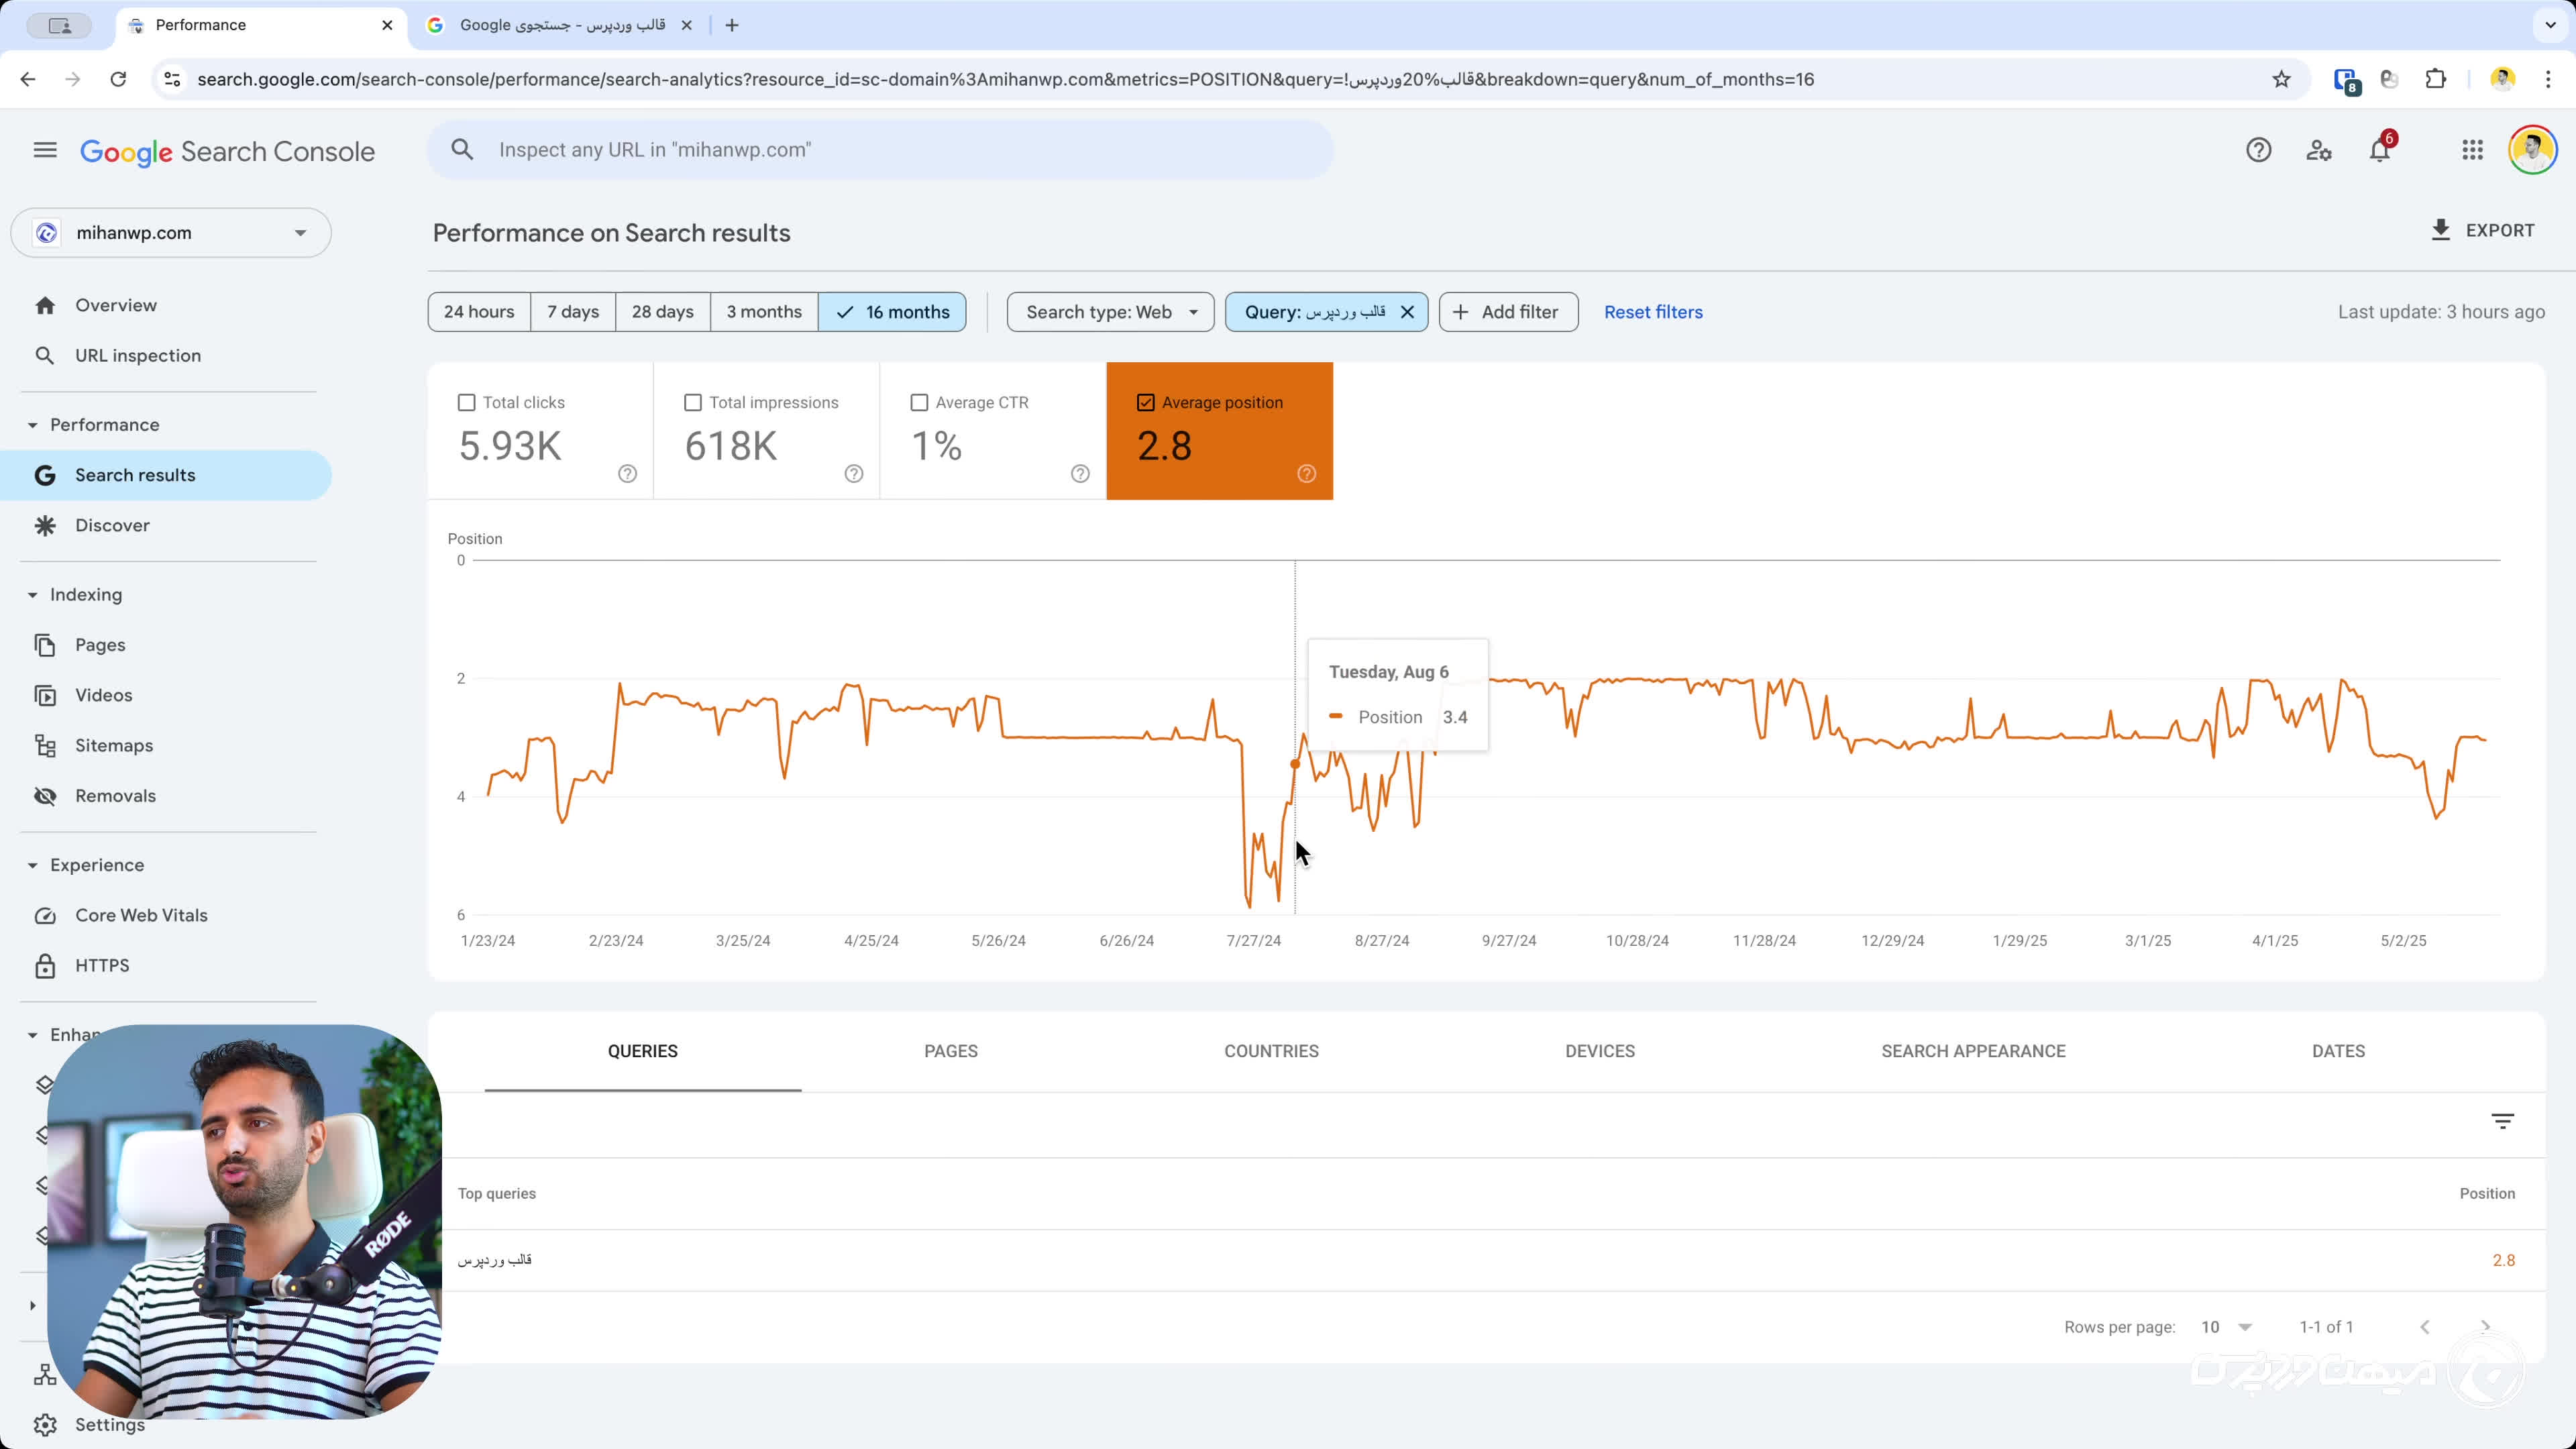Open the Discover report in sidebar
The image size is (2576, 1449).
[x=112, y=526]
